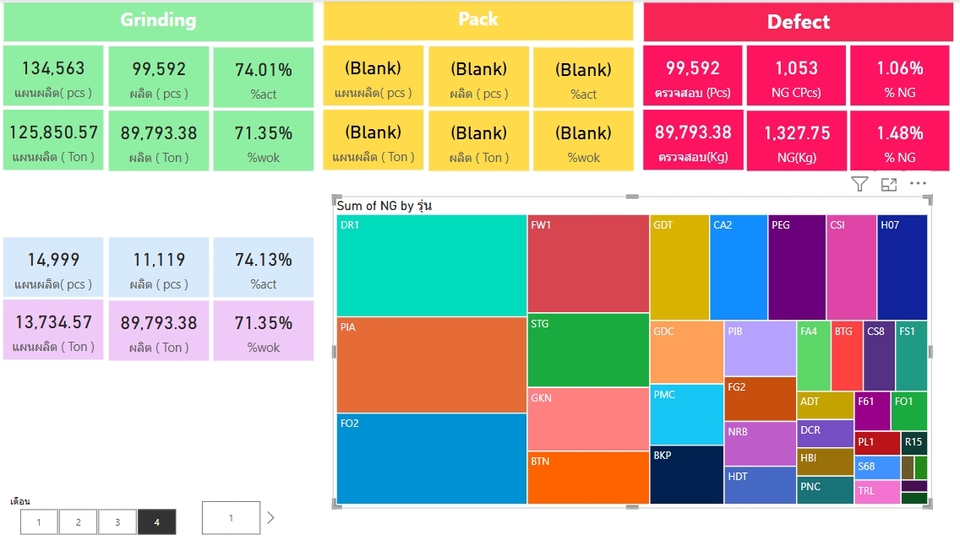Viewport: 960px width, 540px height.
Task: Open the treemap filter icon
Action: click(860, 184)
